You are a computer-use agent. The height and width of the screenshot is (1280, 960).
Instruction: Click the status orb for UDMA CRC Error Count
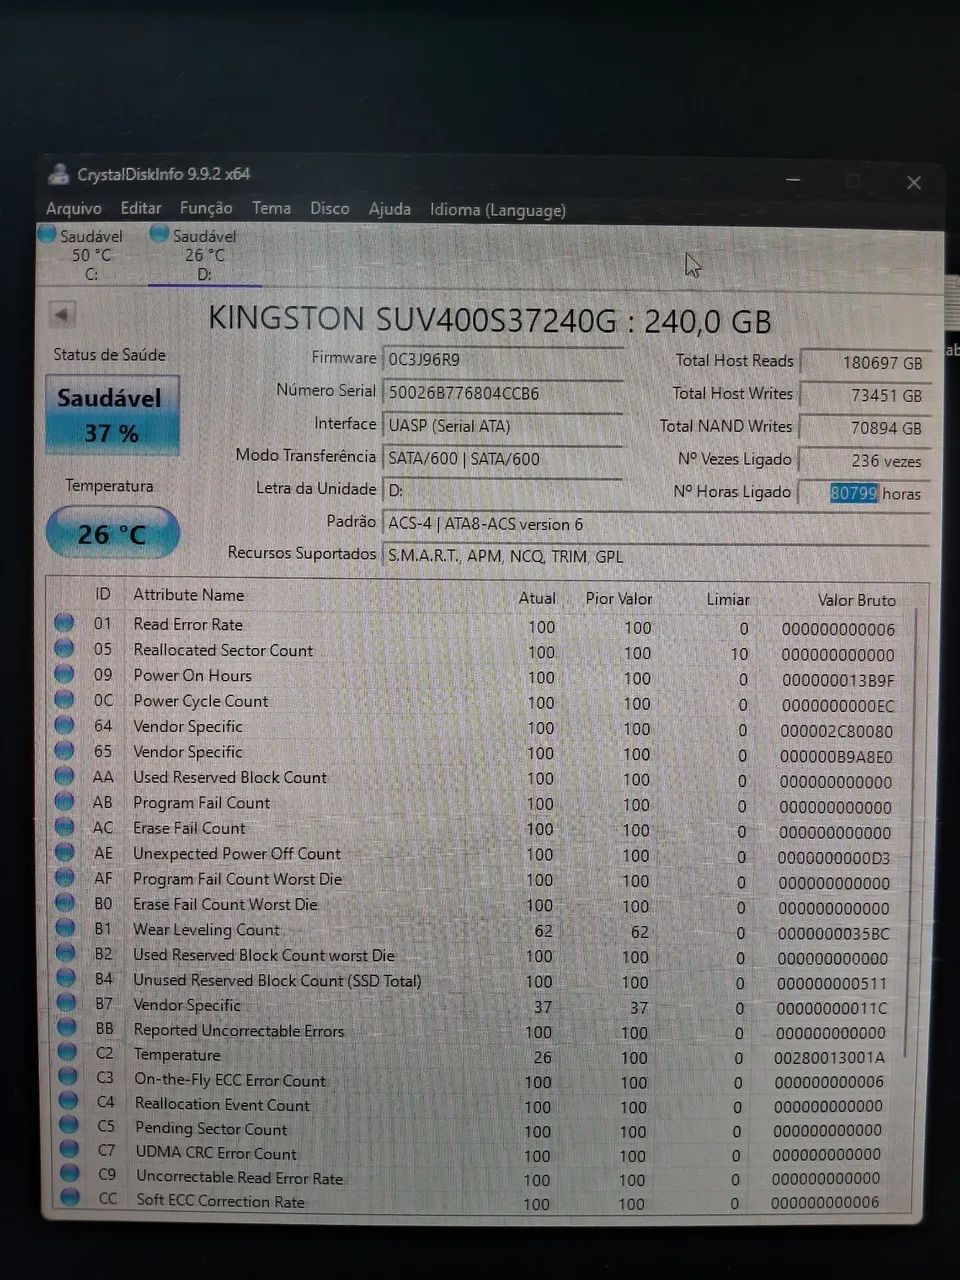click(69, 1149)
